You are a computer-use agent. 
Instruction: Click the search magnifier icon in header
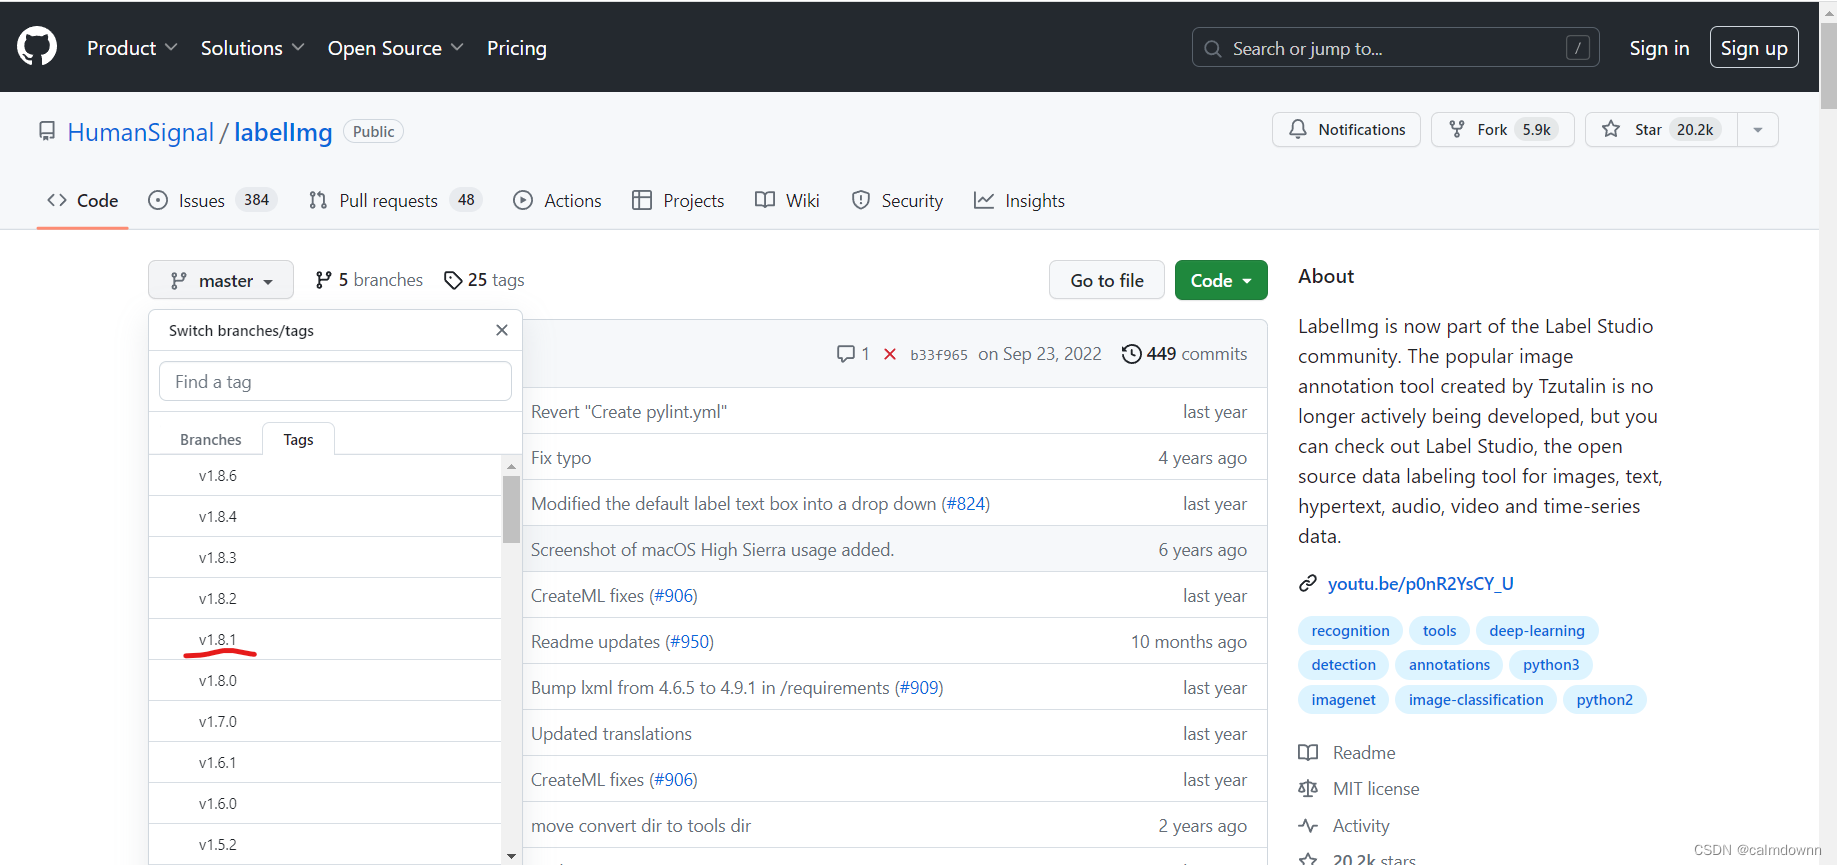1213,48
